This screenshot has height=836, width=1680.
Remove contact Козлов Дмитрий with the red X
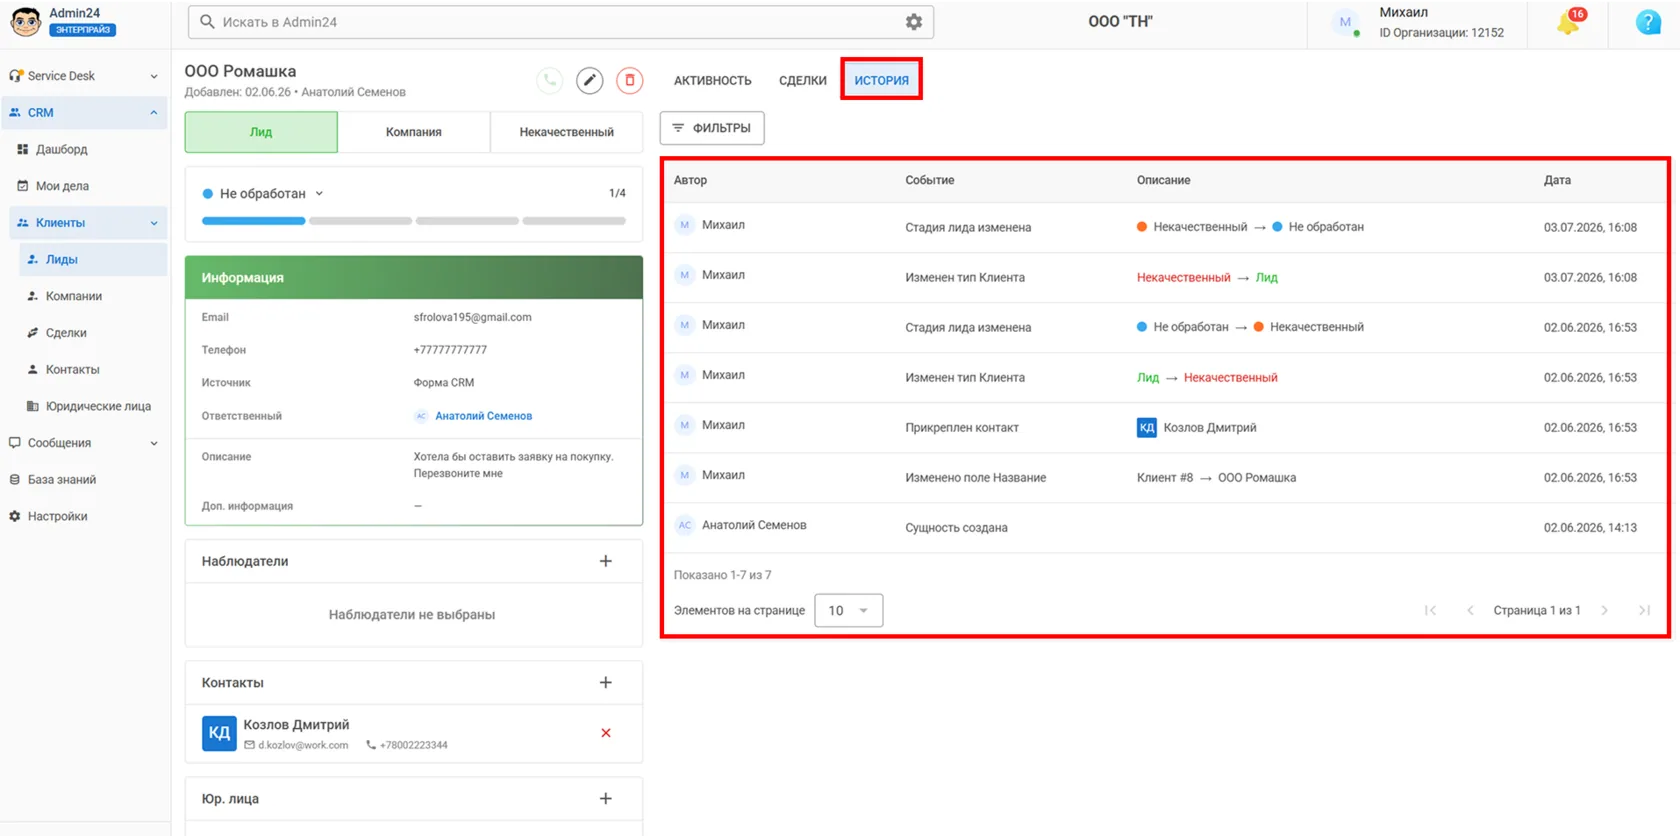tap(606, 733)
